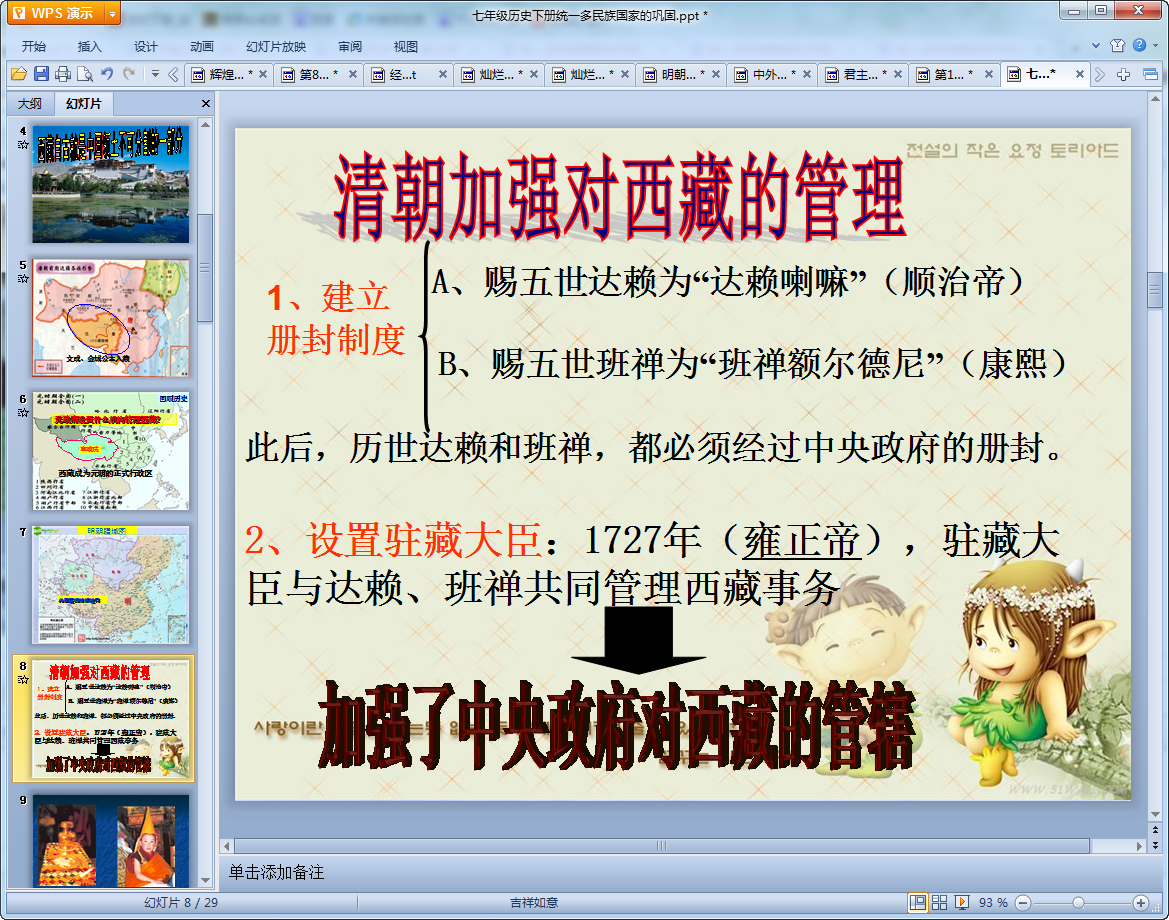The width and height of the screenshot is (1169, 920).
Task: Switch to Normal view in status bar
Action: (917, 902)
